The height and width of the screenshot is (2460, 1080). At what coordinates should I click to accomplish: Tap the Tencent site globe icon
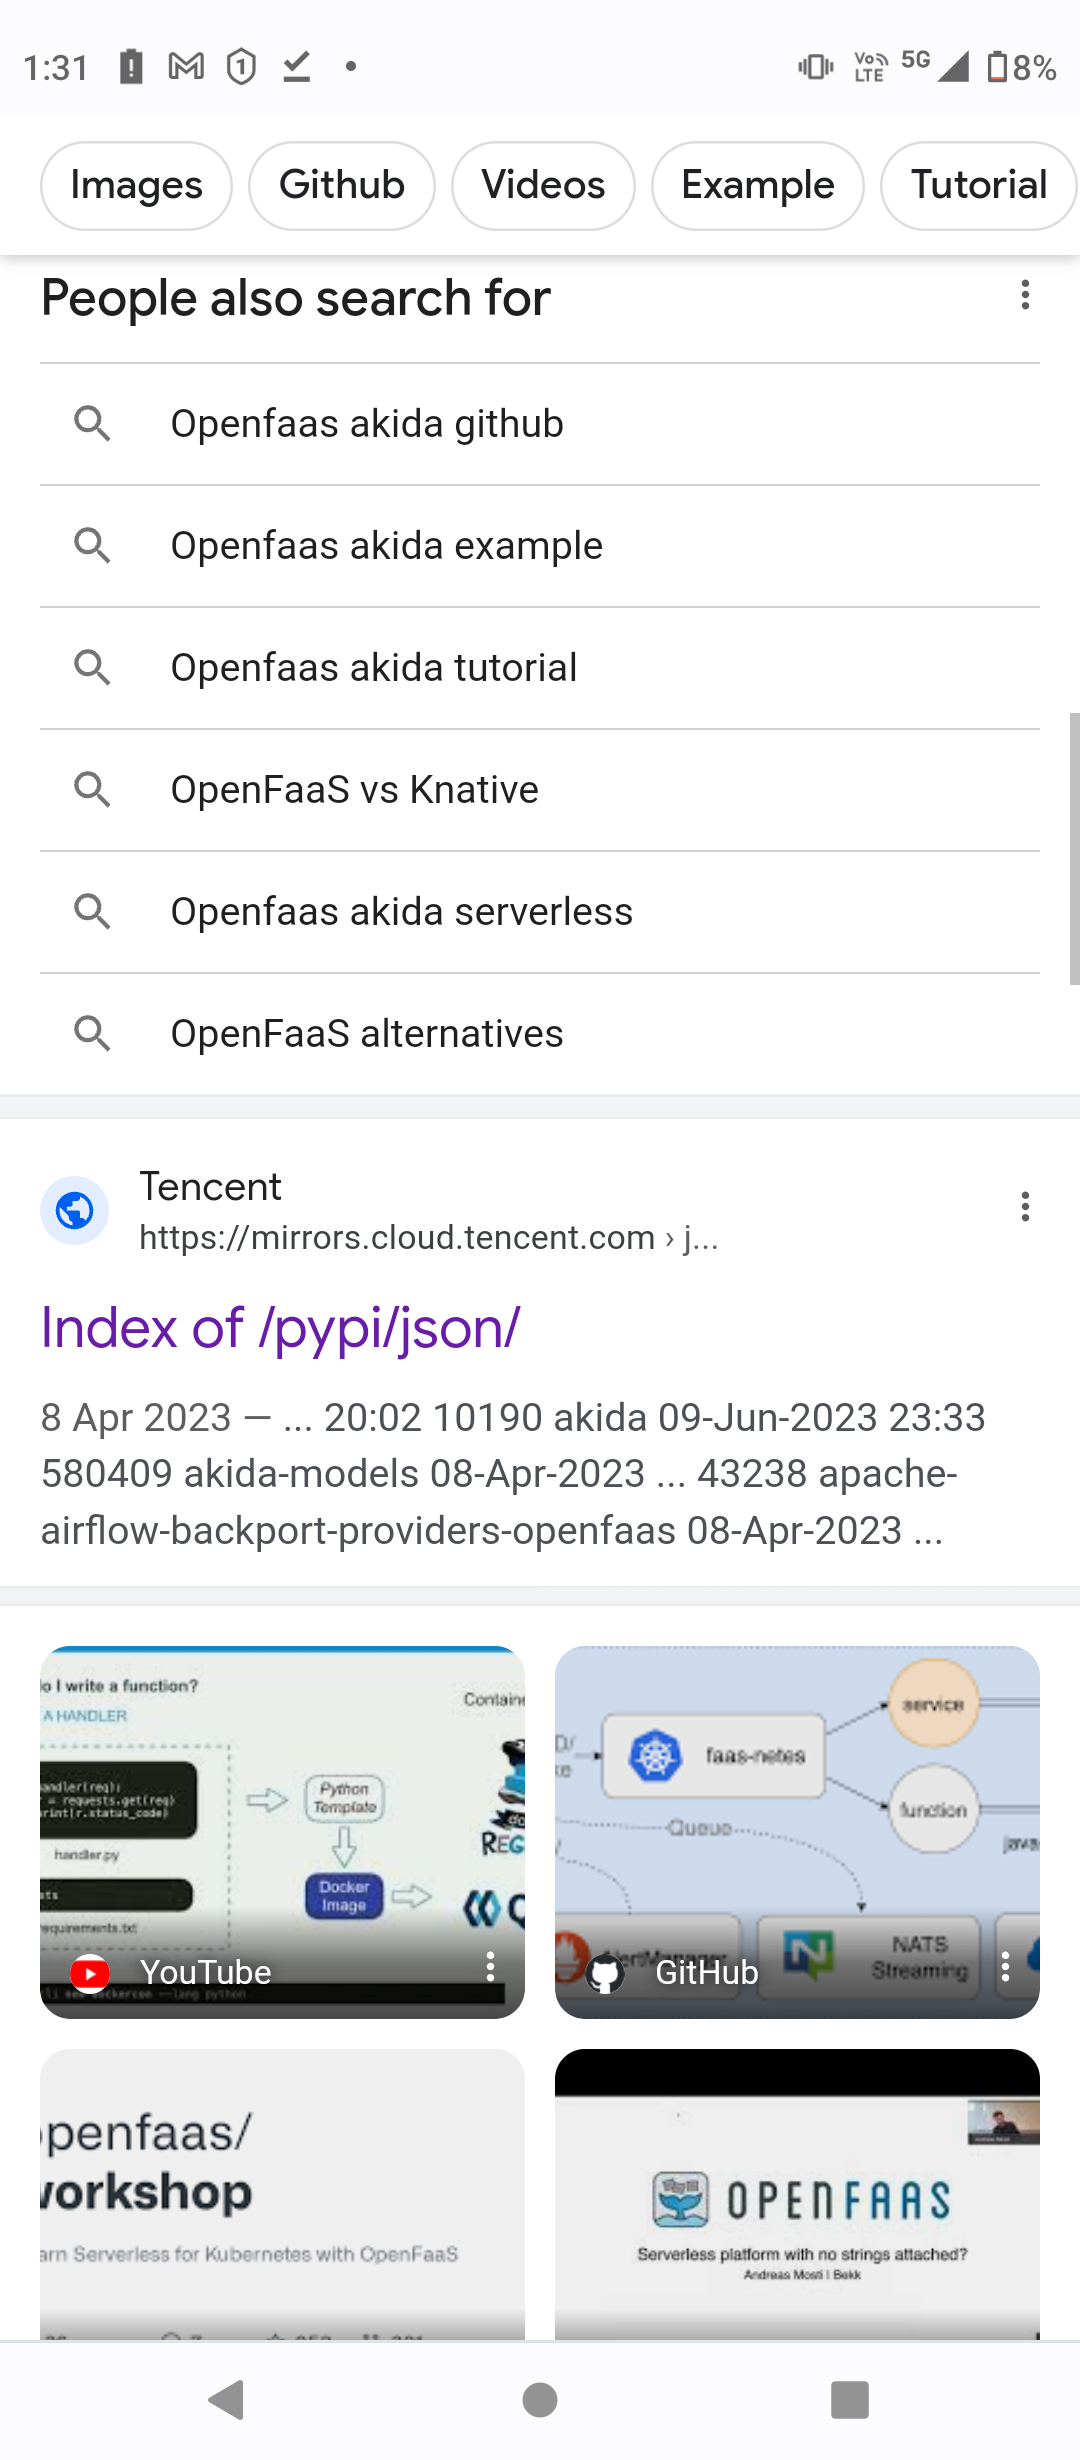coord(75,1211)
